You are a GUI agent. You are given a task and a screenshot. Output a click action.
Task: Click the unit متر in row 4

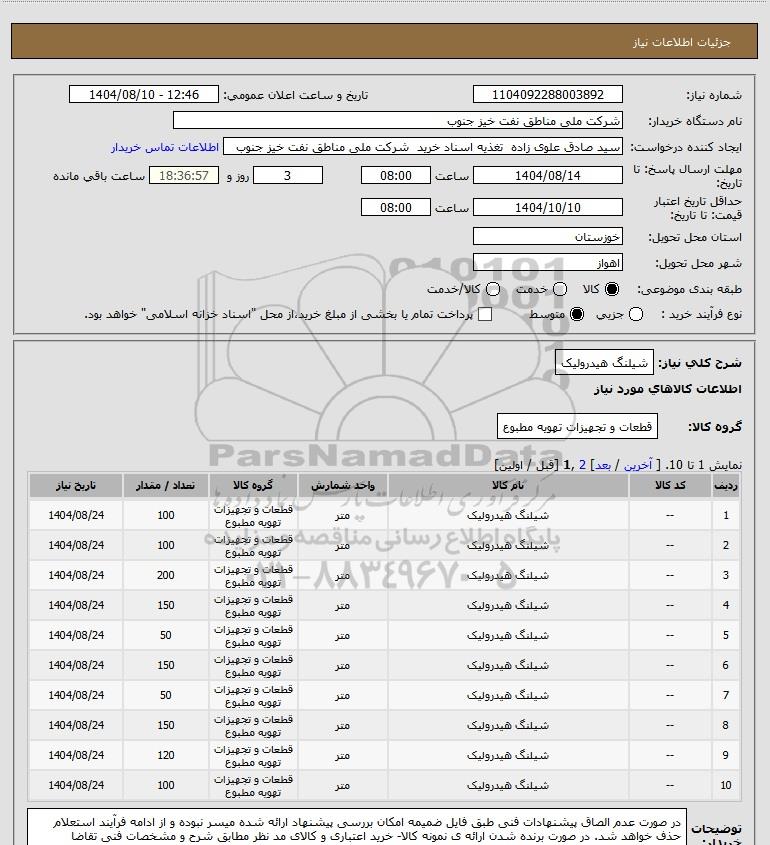(x=342, y=606)
